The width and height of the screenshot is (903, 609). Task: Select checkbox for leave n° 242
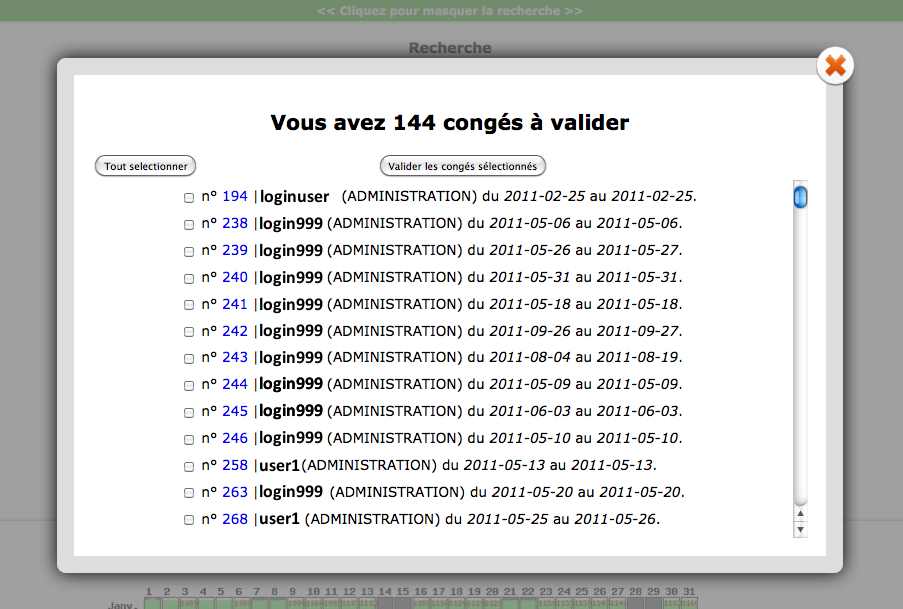pyautogui.click(x=189, y=332)
